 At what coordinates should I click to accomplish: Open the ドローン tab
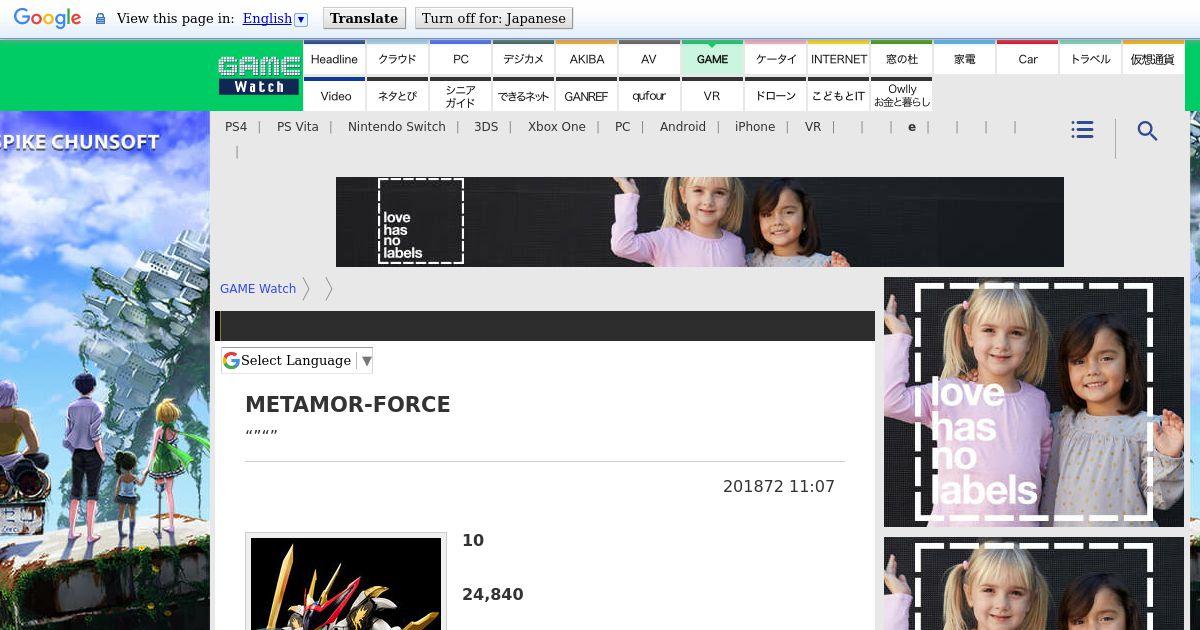(x=775, y=95)
